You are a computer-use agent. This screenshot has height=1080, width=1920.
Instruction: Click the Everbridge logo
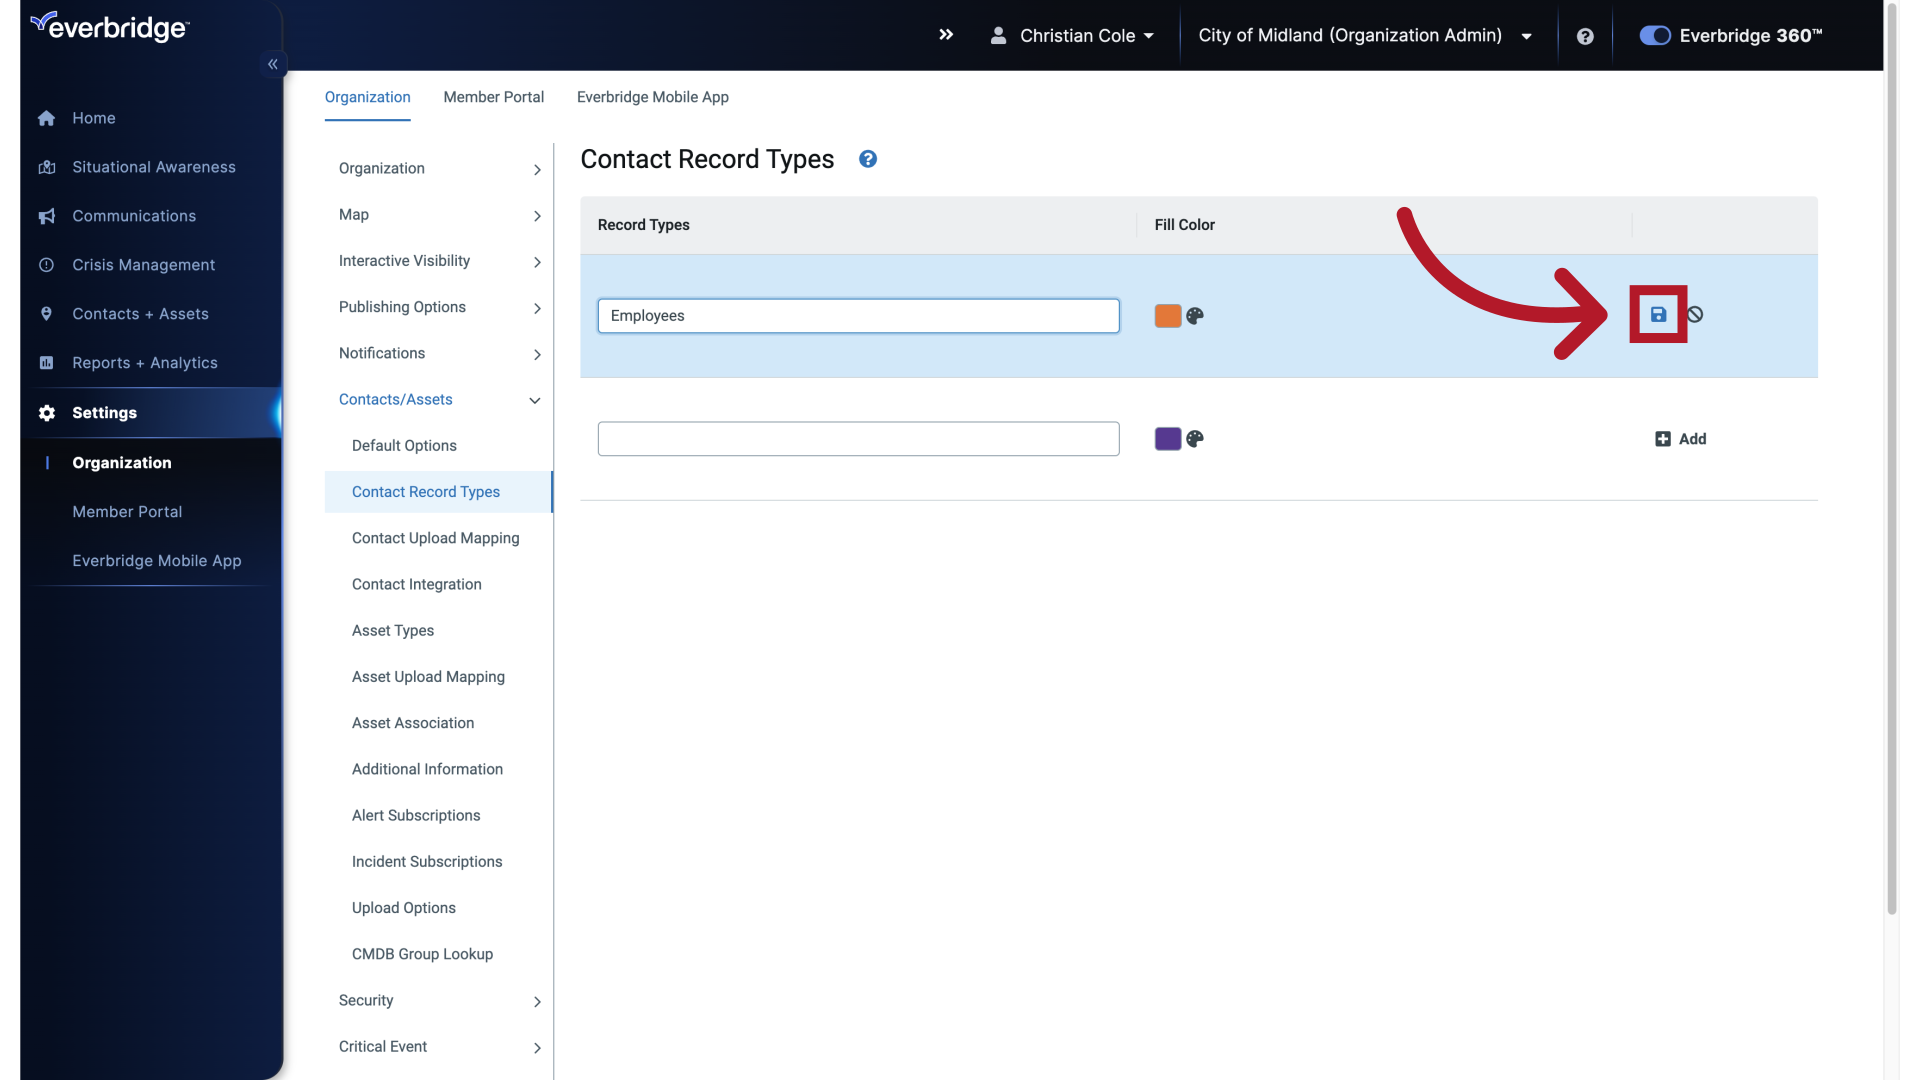tap(110, 26)
